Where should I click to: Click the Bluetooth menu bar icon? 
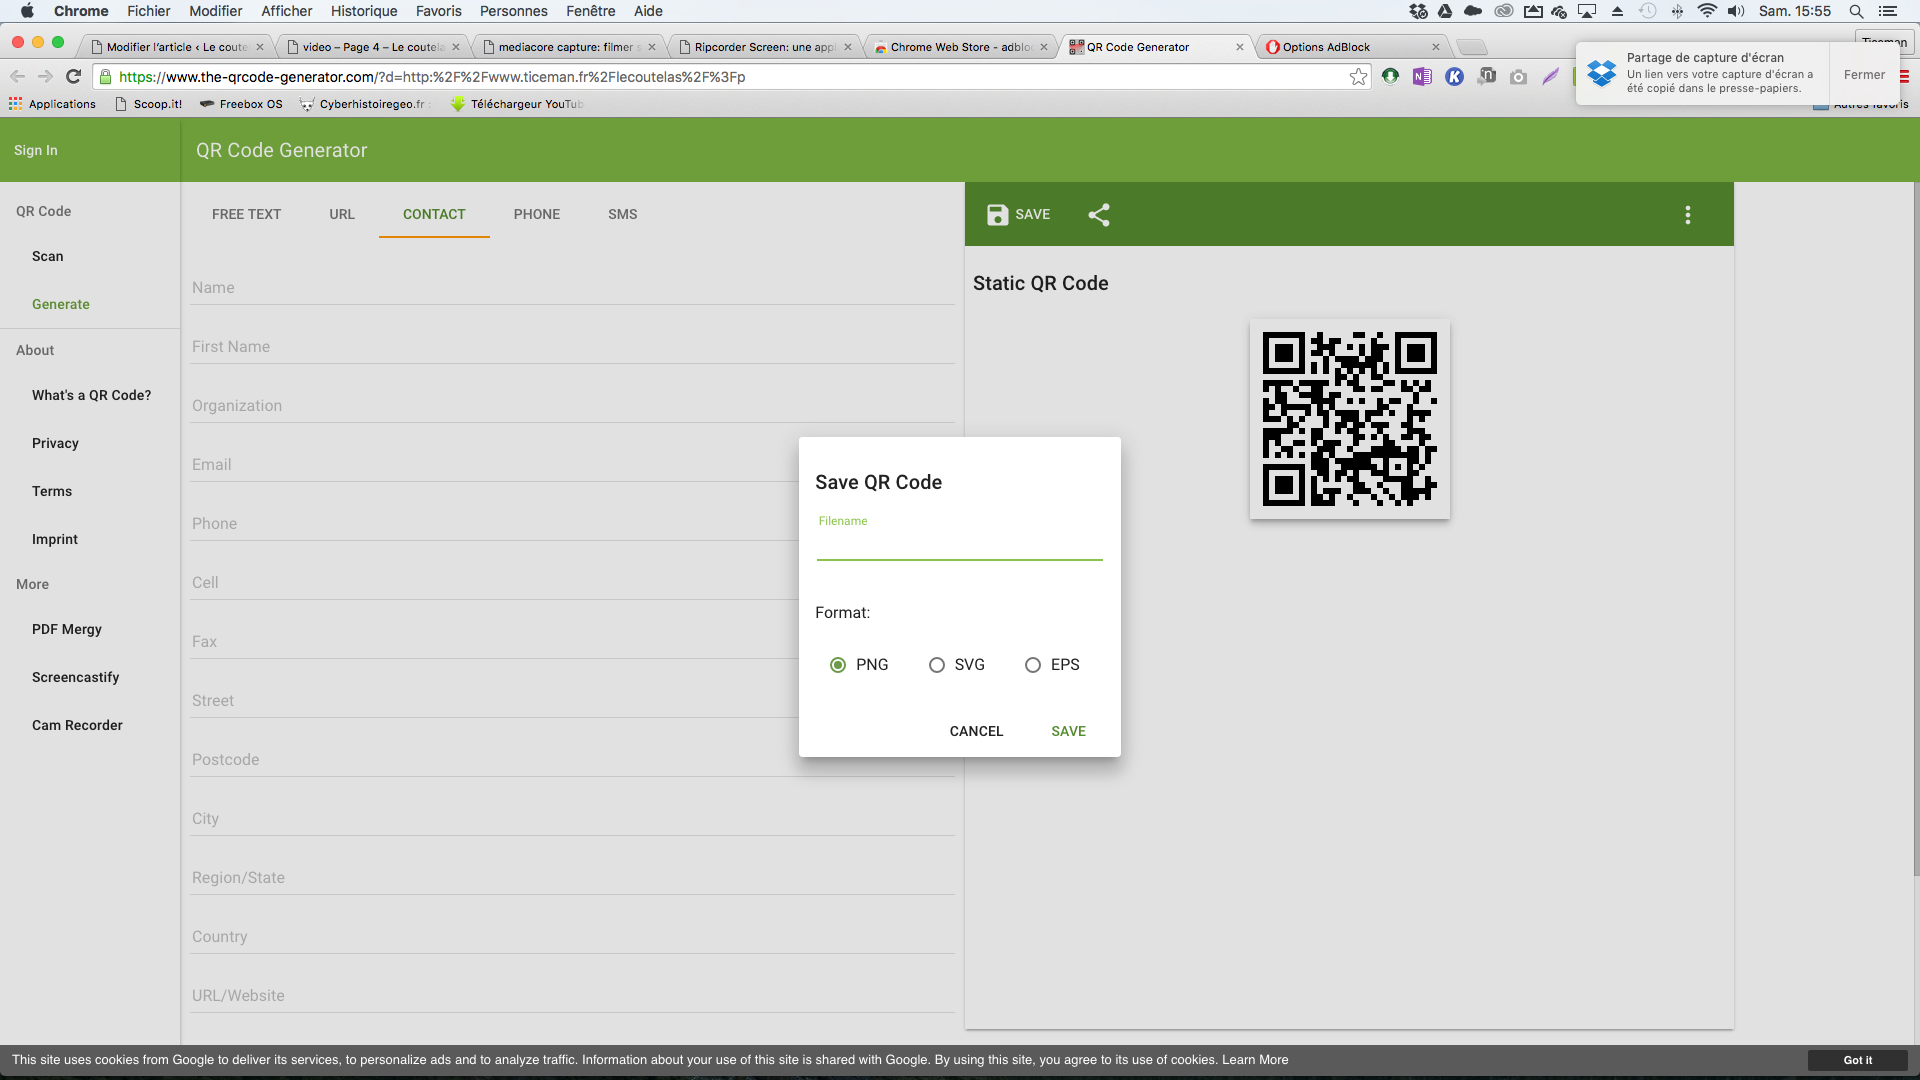[1678, 11]
